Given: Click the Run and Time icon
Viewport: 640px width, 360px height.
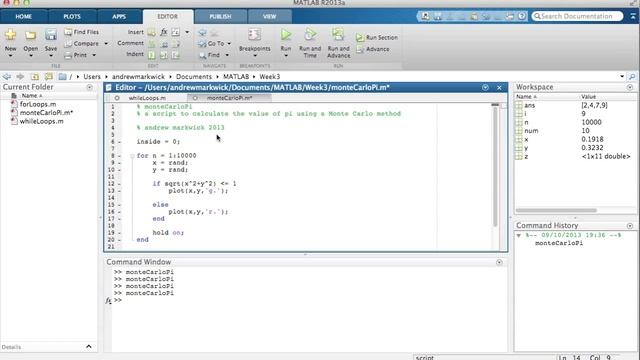Looking at the screenshot, I should (310, 35).
